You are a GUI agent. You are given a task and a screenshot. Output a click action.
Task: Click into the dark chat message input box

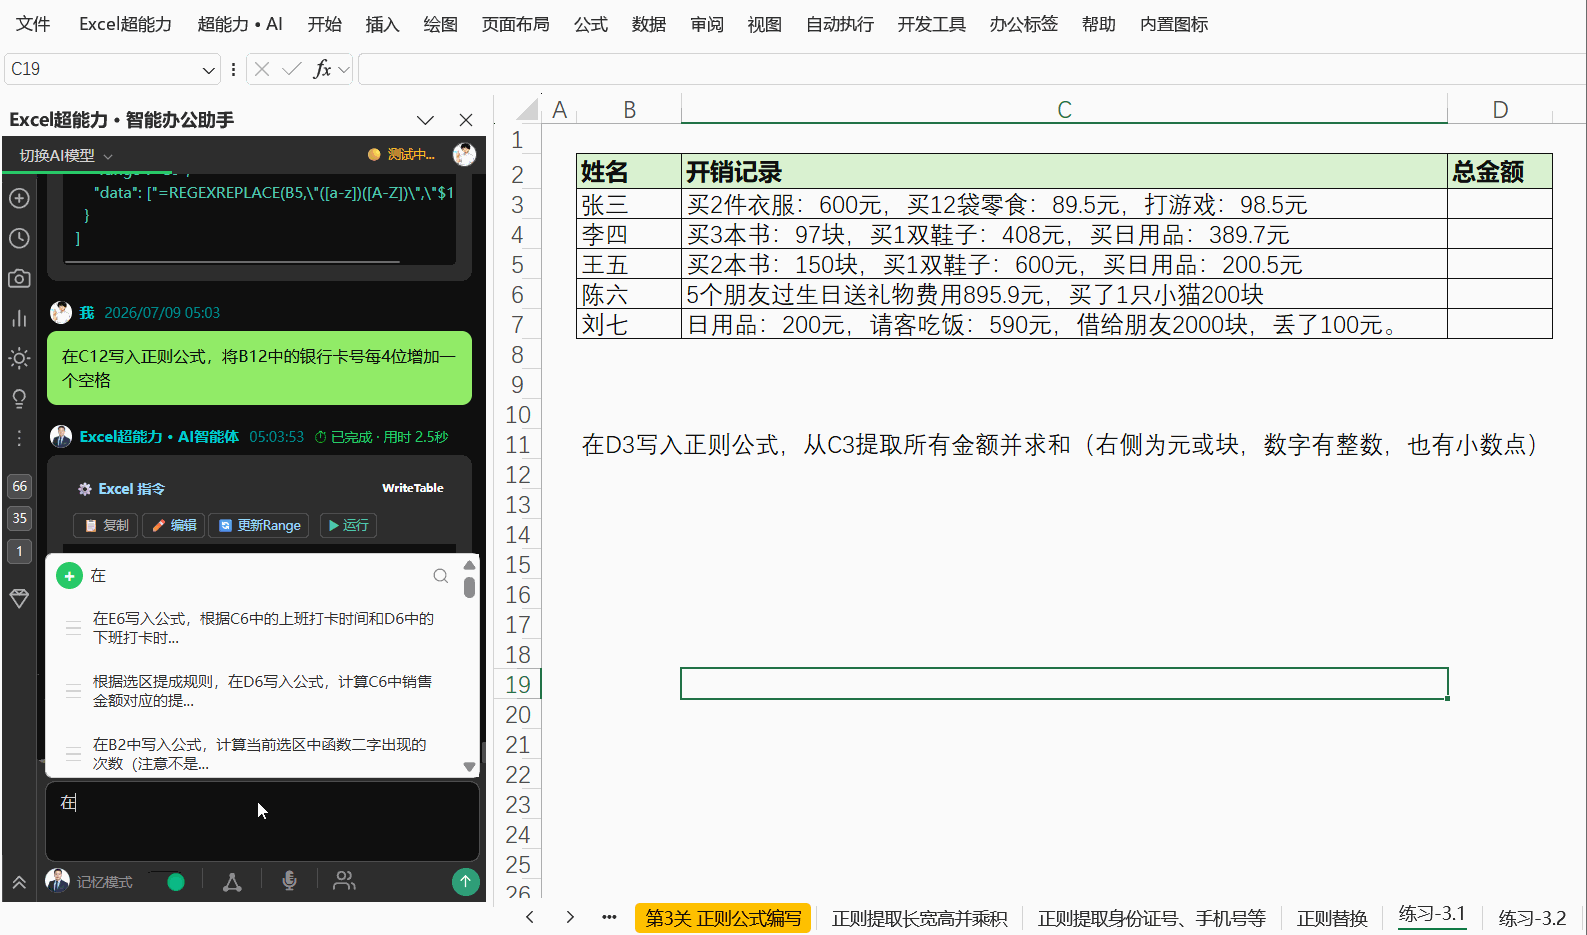click(x=262, y=821)
